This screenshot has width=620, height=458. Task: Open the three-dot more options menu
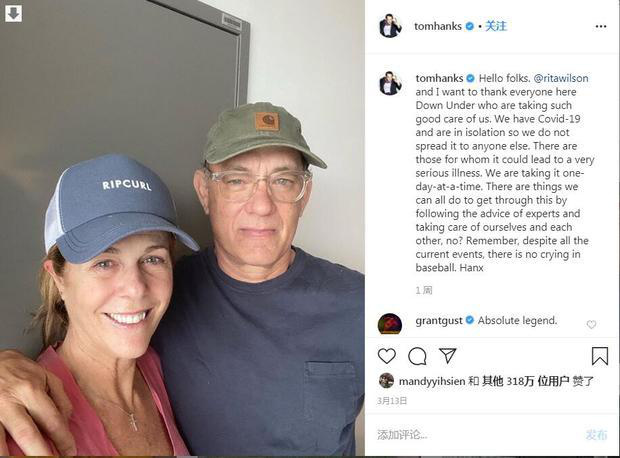(601, 26)
